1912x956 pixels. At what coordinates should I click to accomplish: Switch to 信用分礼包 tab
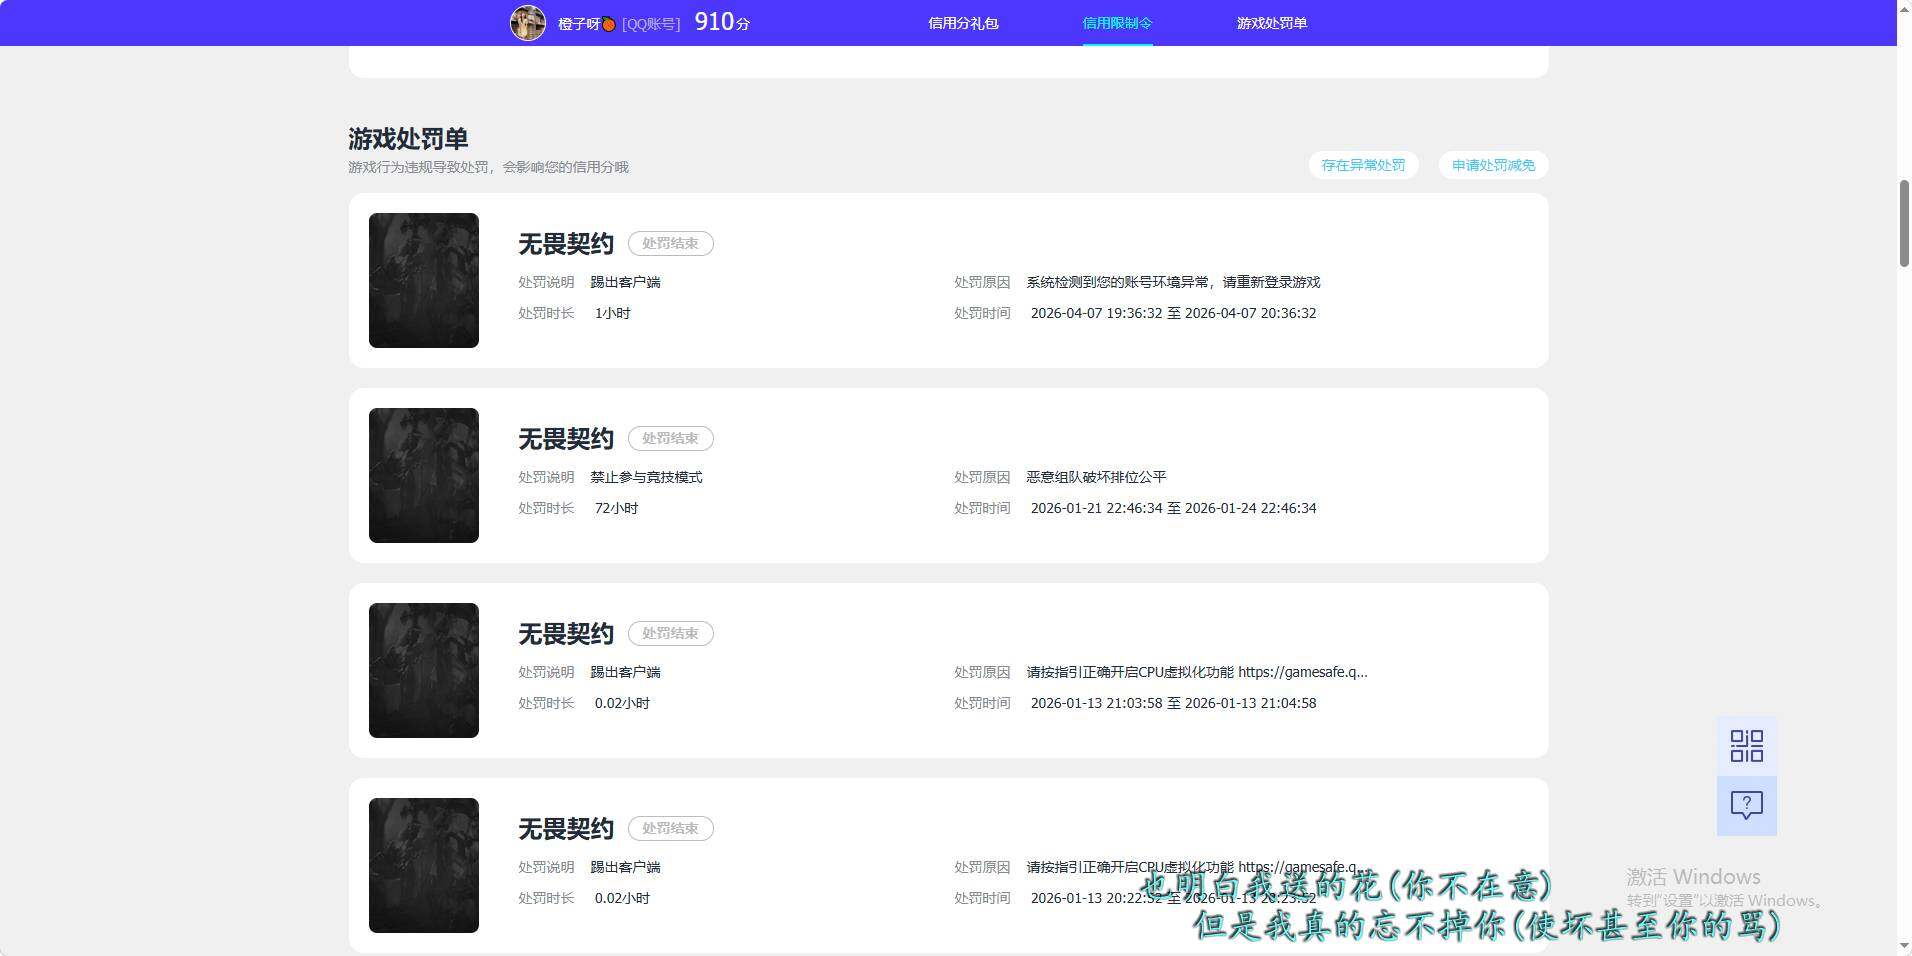click(963, 23)
